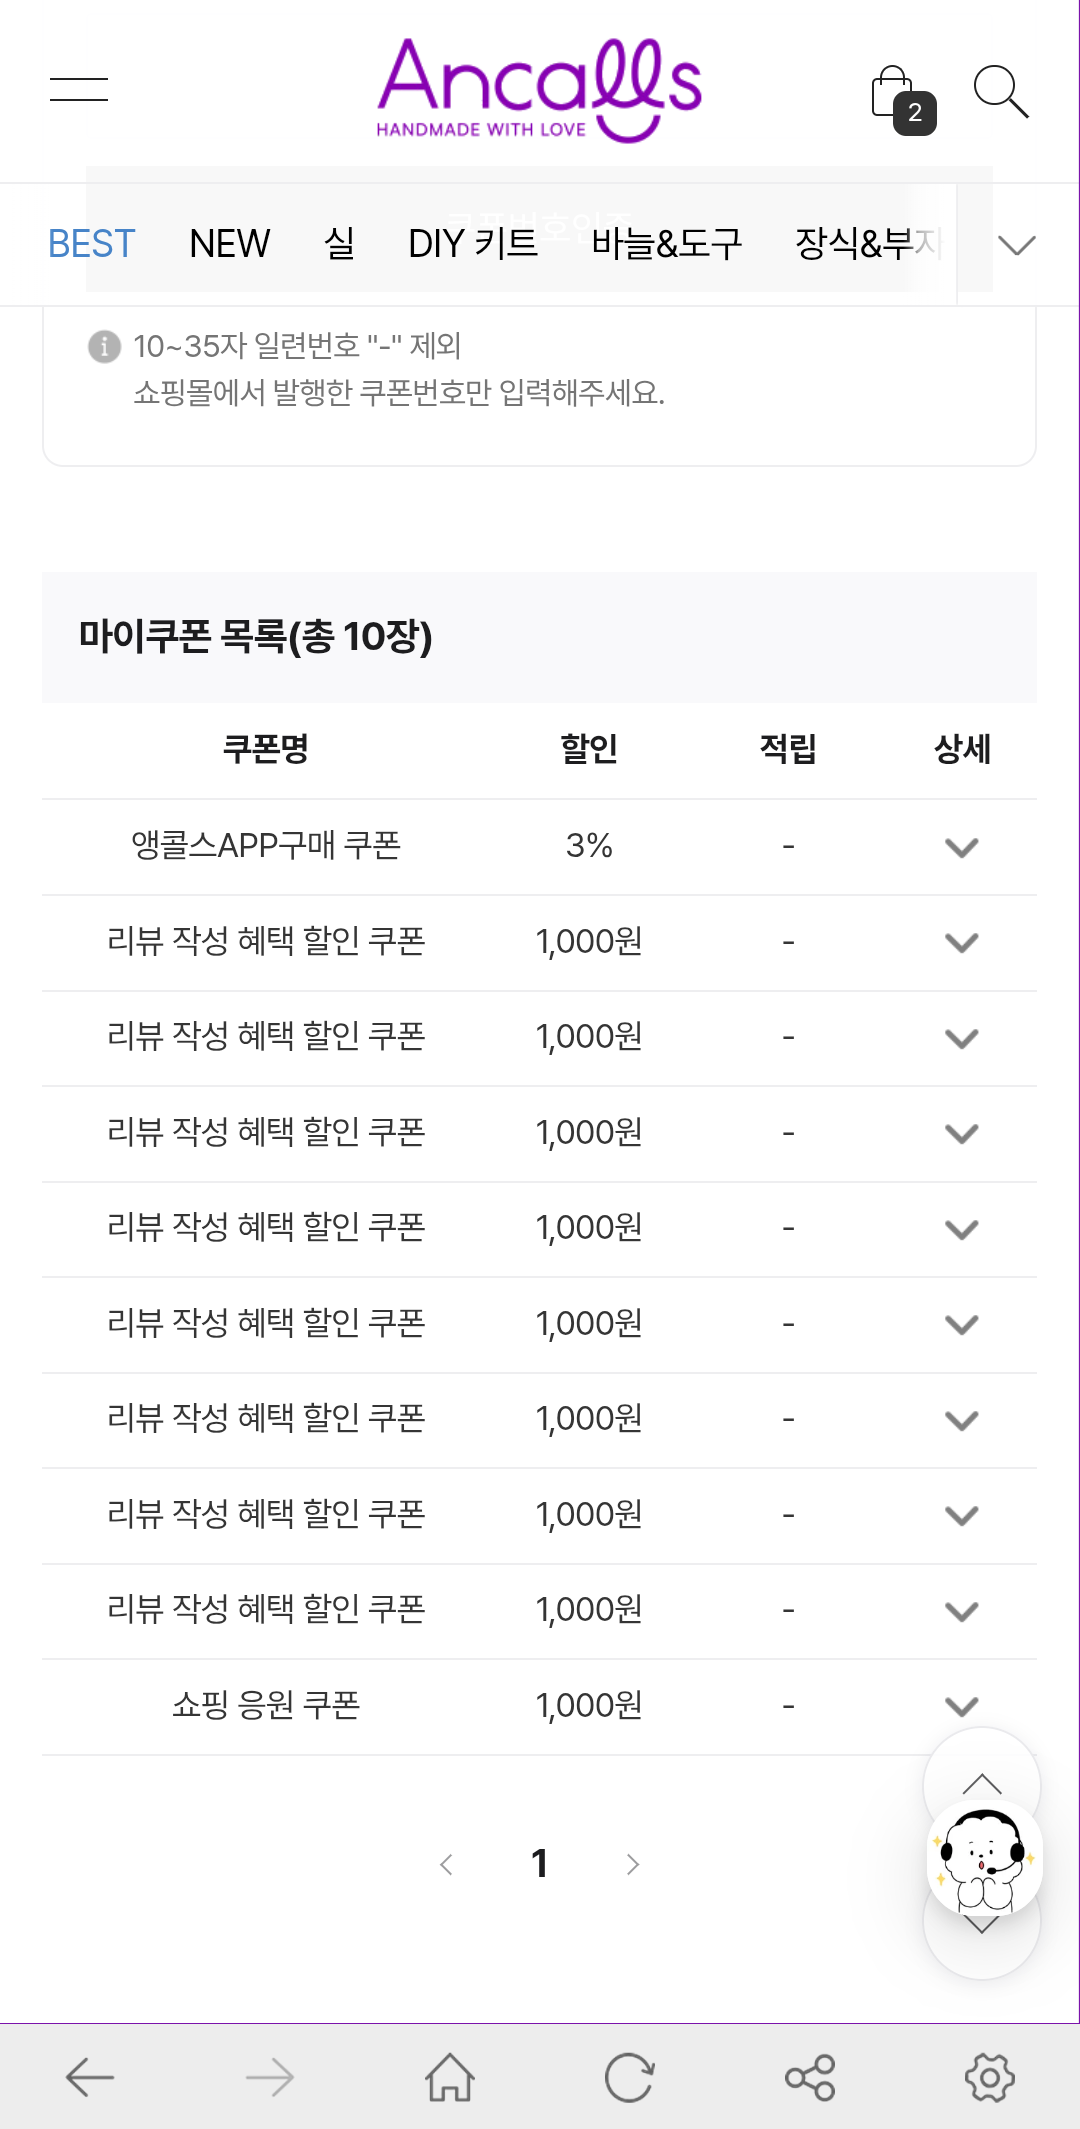The width and height of the screenshot is (1080, 2129).
Task: Click the Ancalls logo
Action: point(539,90)
